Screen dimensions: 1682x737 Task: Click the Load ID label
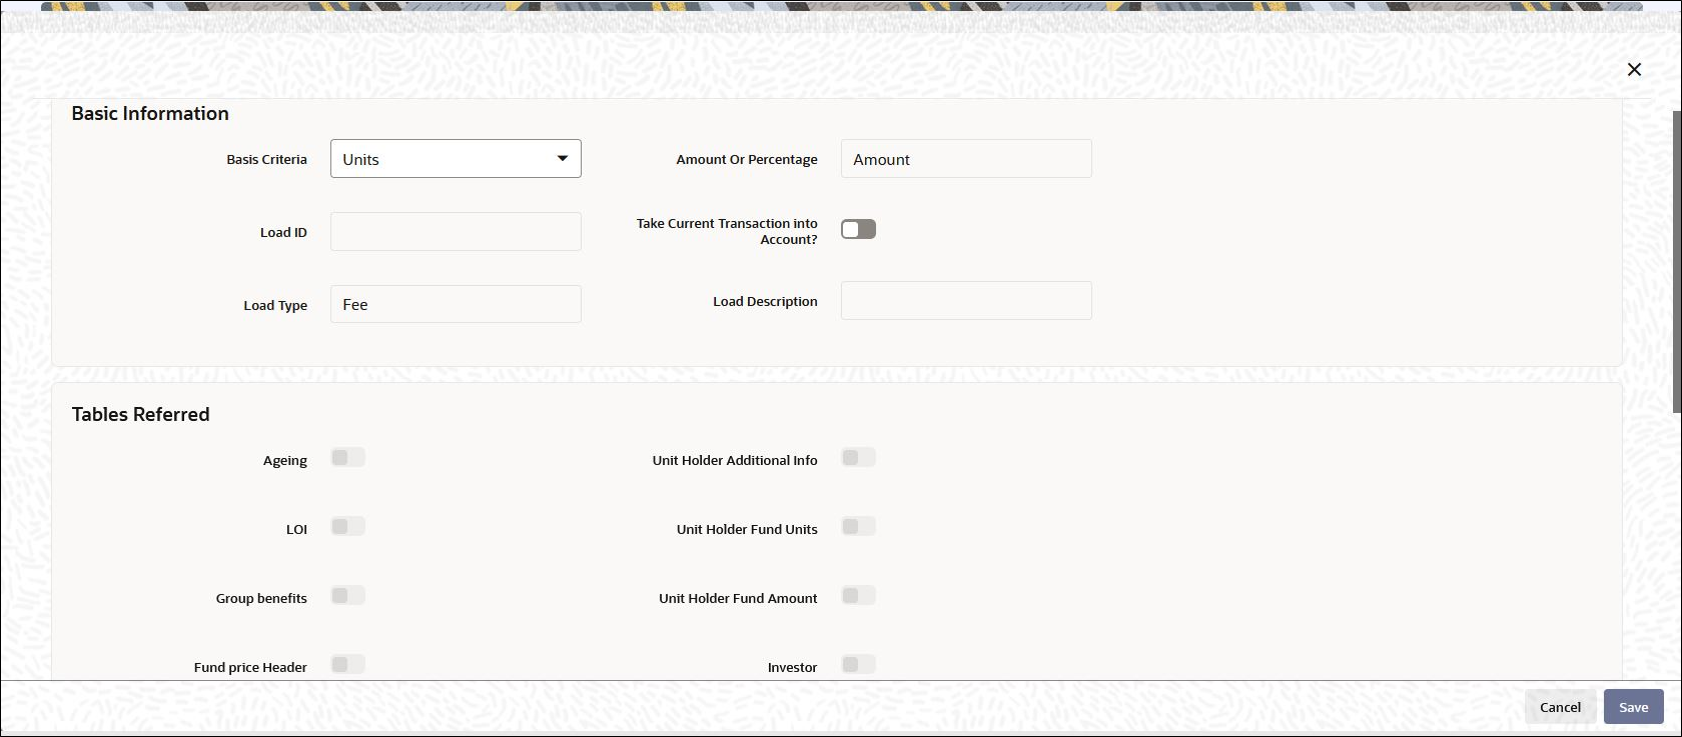tap(284, 232)
